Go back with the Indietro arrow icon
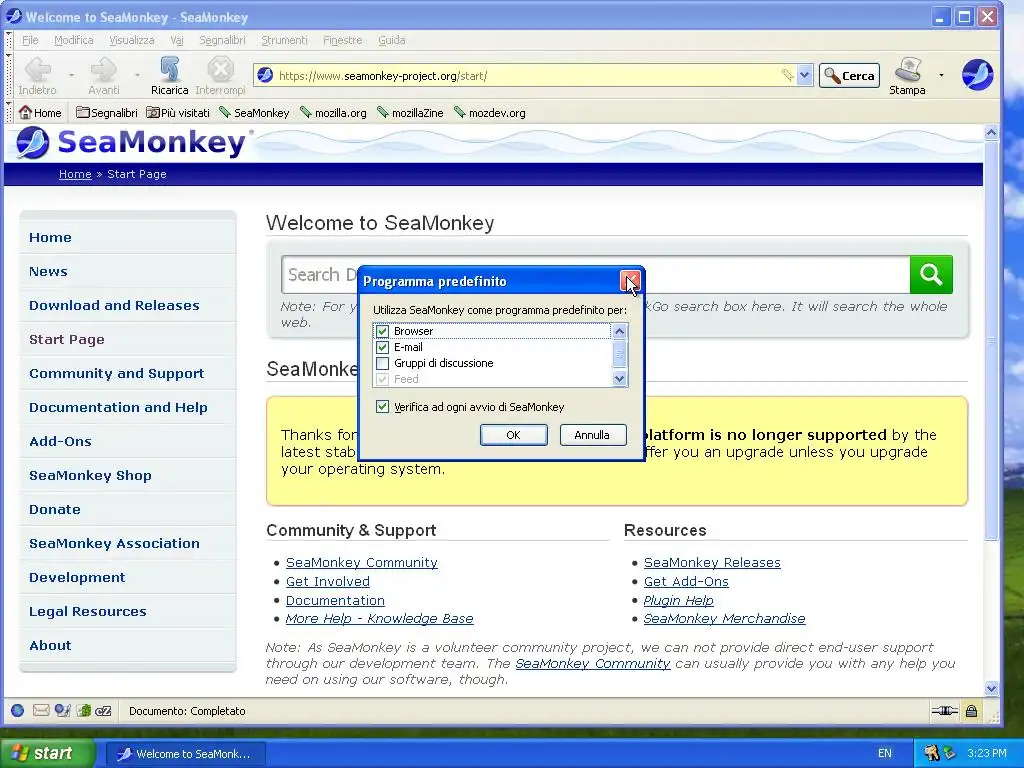 coord(38,69)
